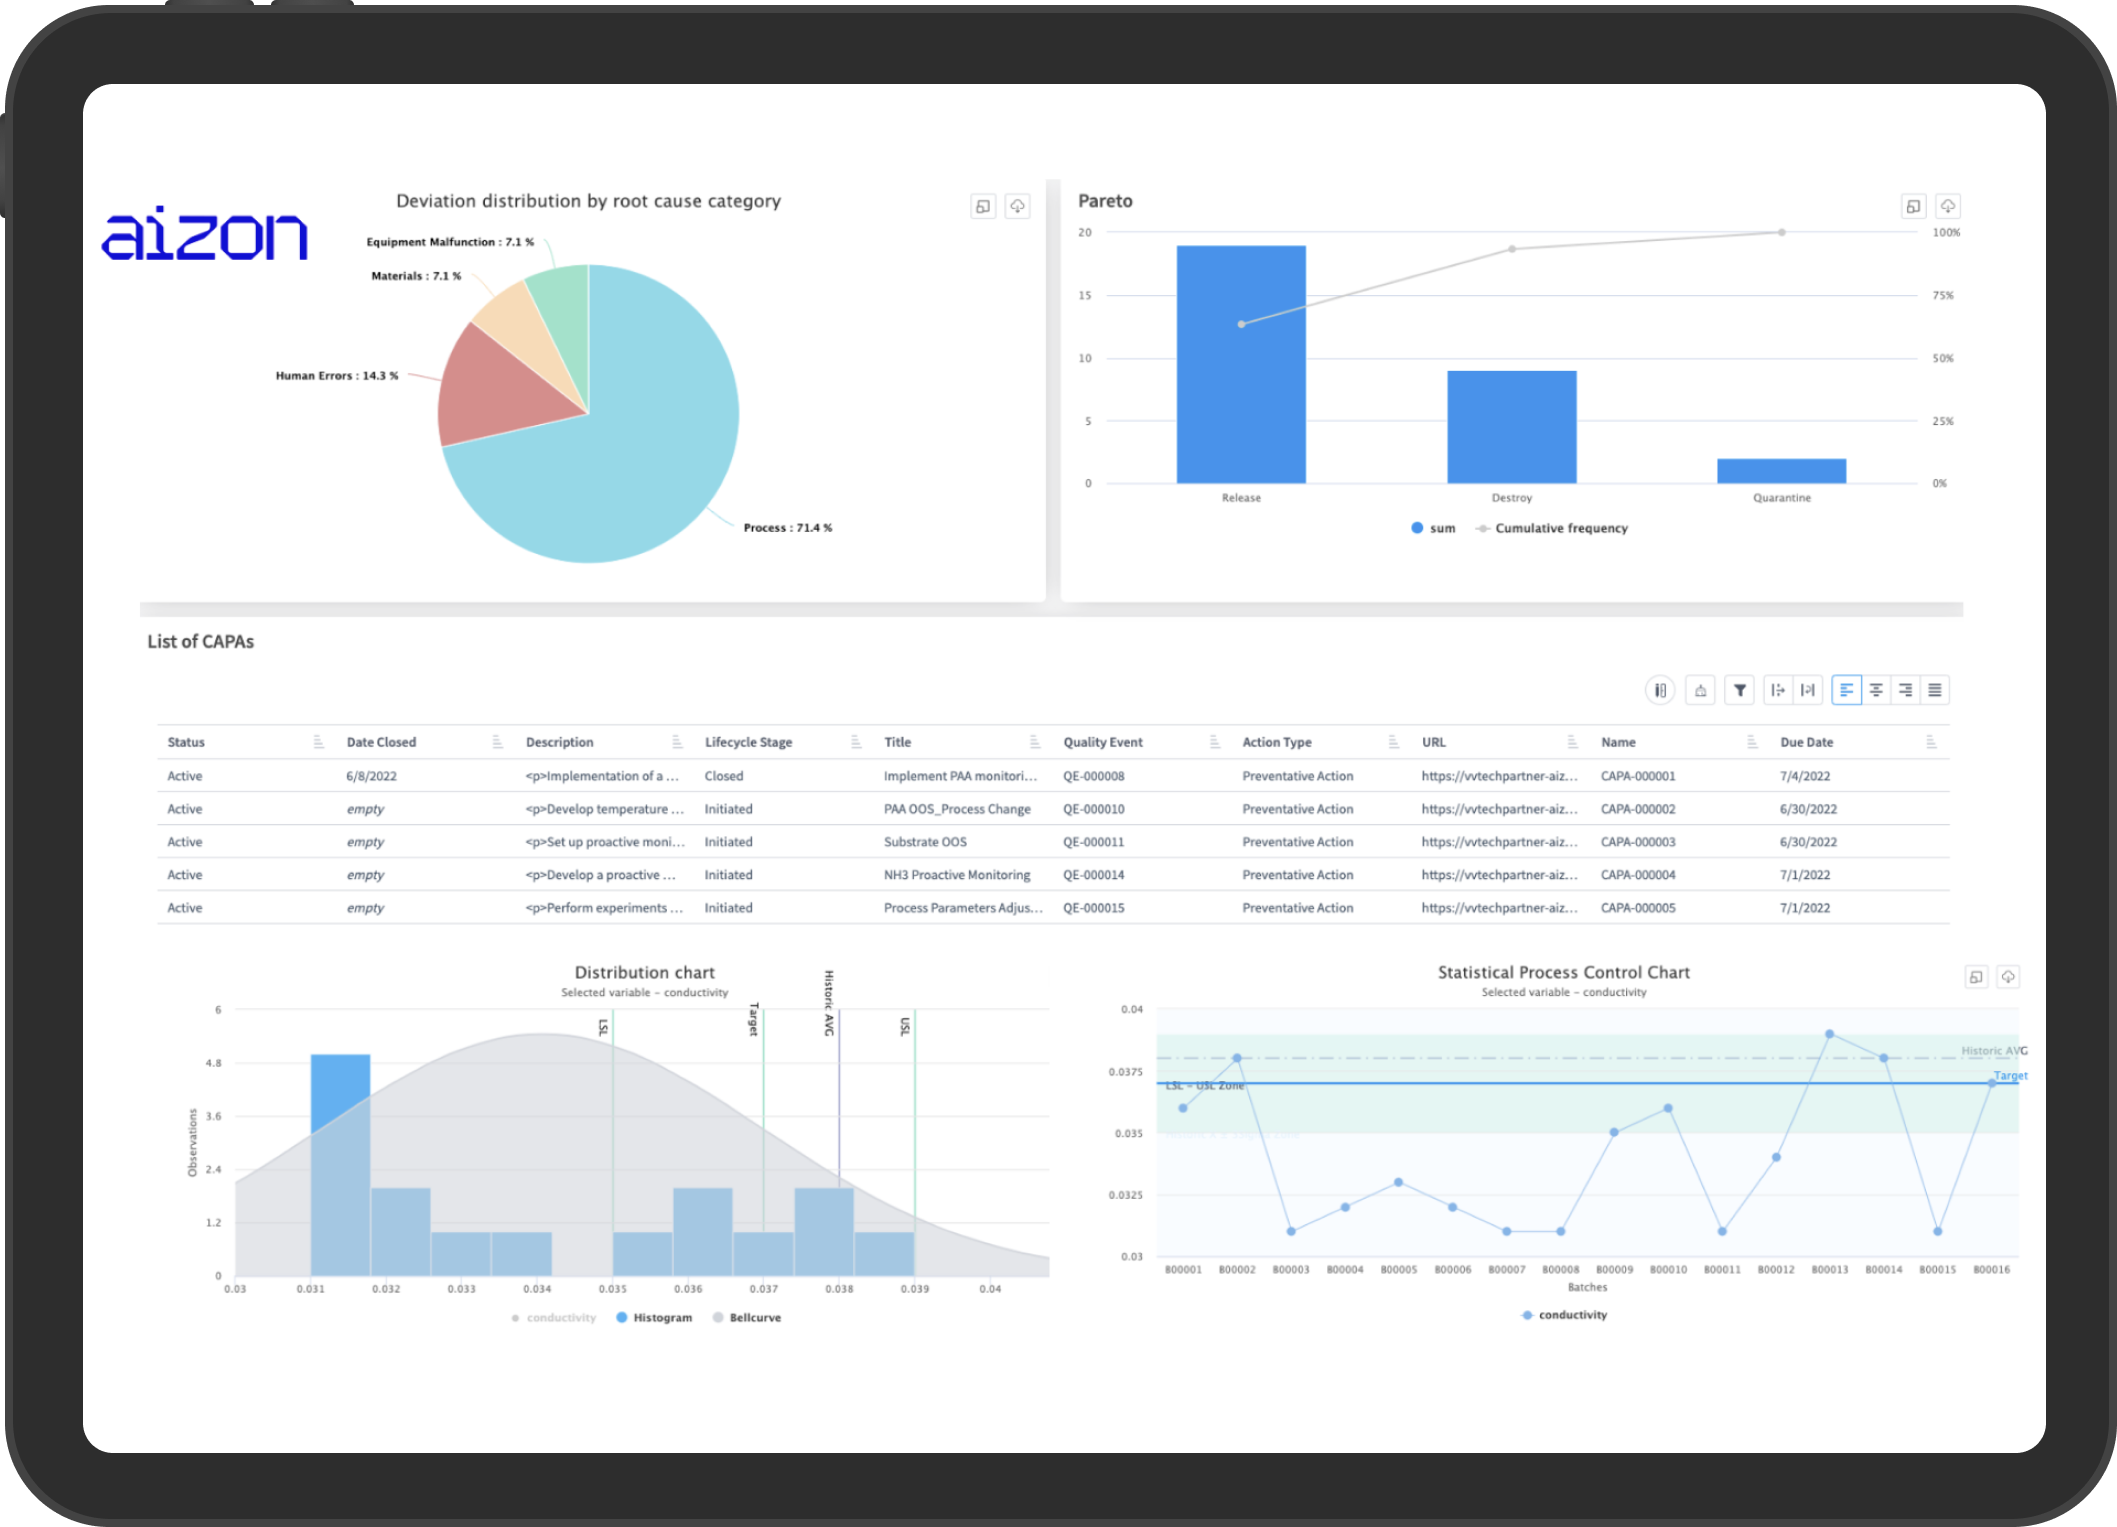The image size is (2117, 1527).
Task: Download the deviation pie chart
Action: coord(1017,206)
